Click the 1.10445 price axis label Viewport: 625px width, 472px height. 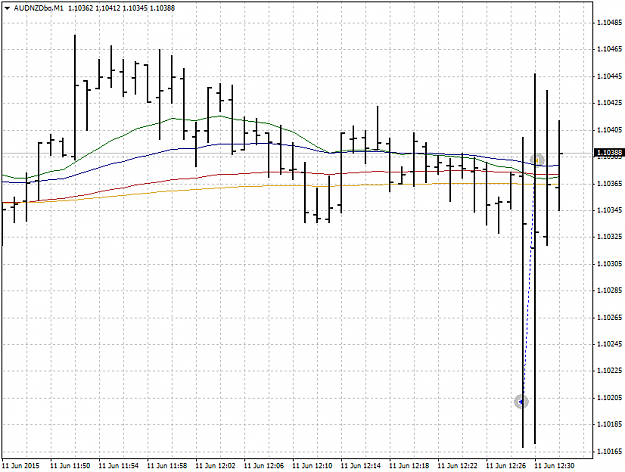point(610,76)
